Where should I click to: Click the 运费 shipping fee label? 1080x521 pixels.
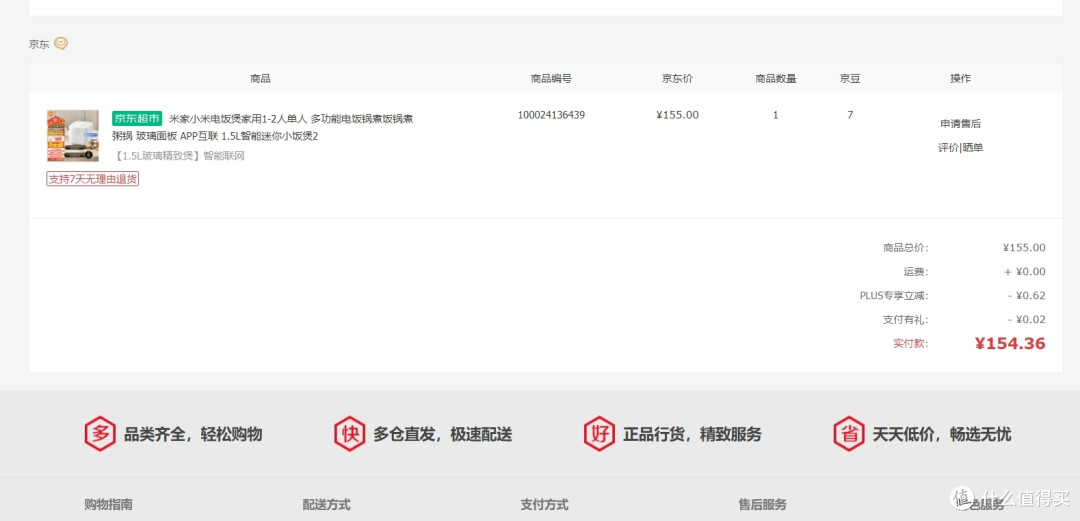(x=916, y=272)
